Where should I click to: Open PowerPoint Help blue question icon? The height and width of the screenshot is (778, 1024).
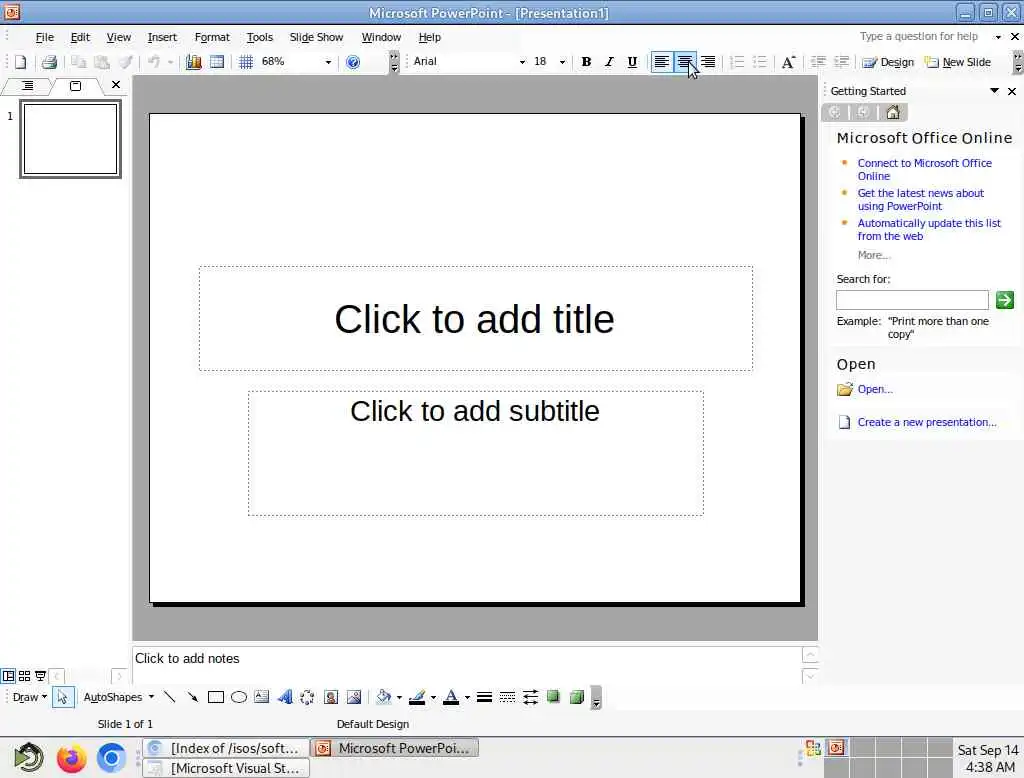[x=353, y=62]
